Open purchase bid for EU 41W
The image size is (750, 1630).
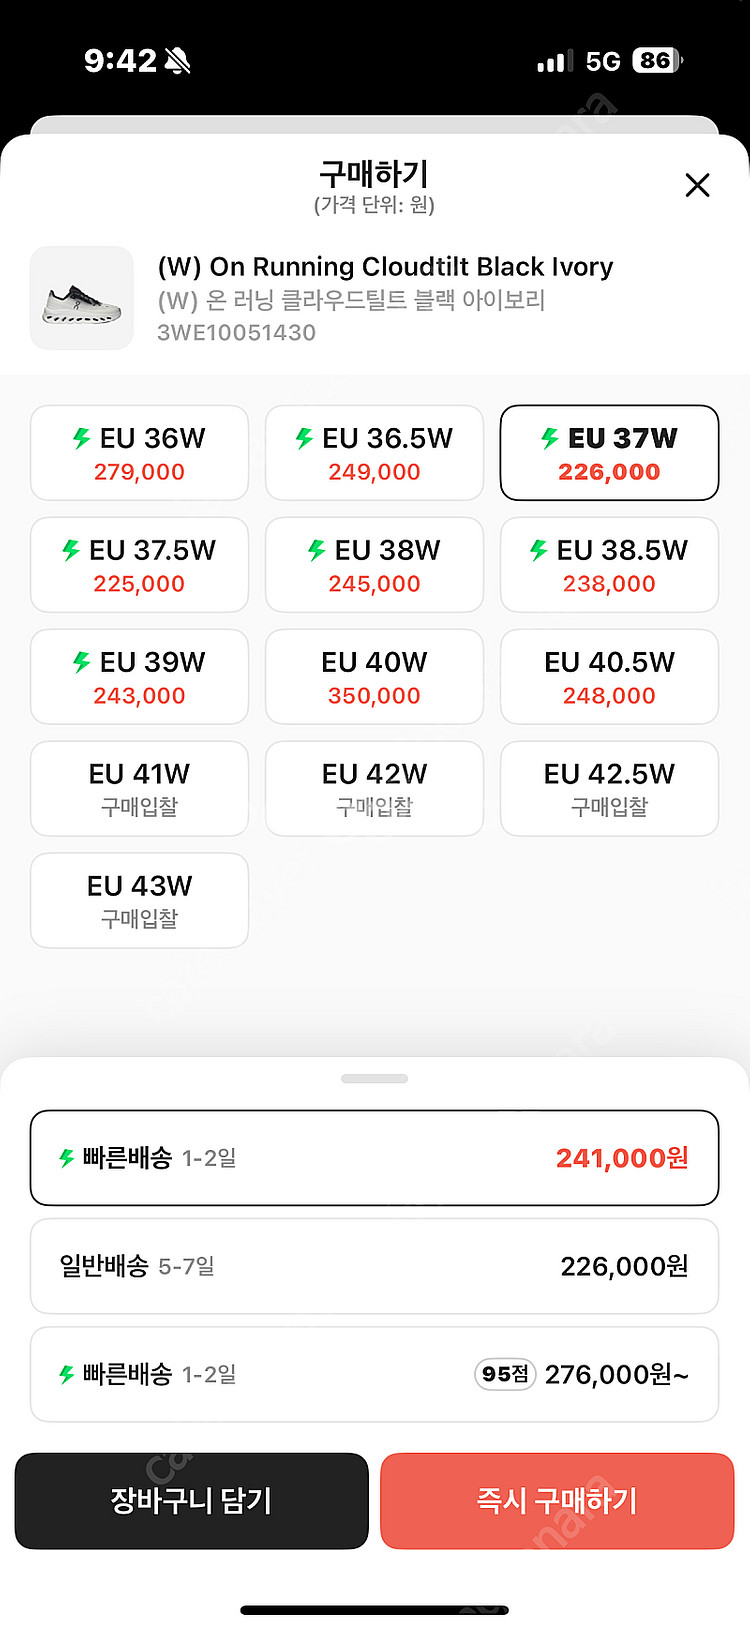[139, 789]
